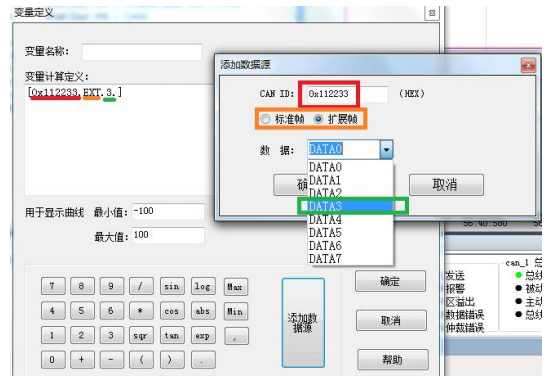This screenshot has width=550, height=379.
Task: Choose DATA6 from the dropdown list
Action: tap(350, 246)
